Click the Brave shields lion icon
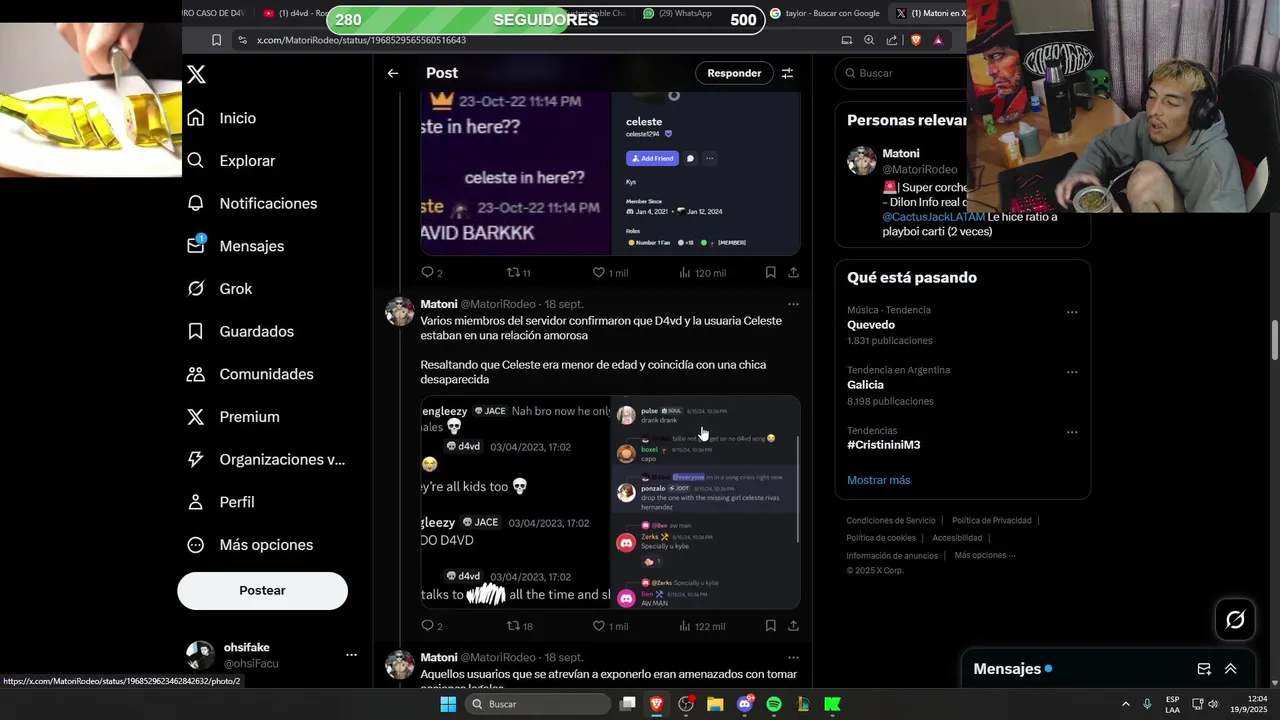The height and width of the screenshot is (720, 1280). [915, 40]
